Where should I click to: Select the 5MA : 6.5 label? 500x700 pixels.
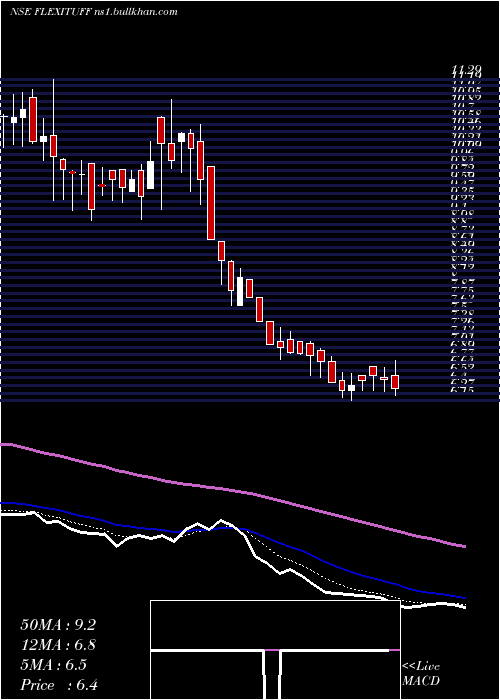pos(53,665)
